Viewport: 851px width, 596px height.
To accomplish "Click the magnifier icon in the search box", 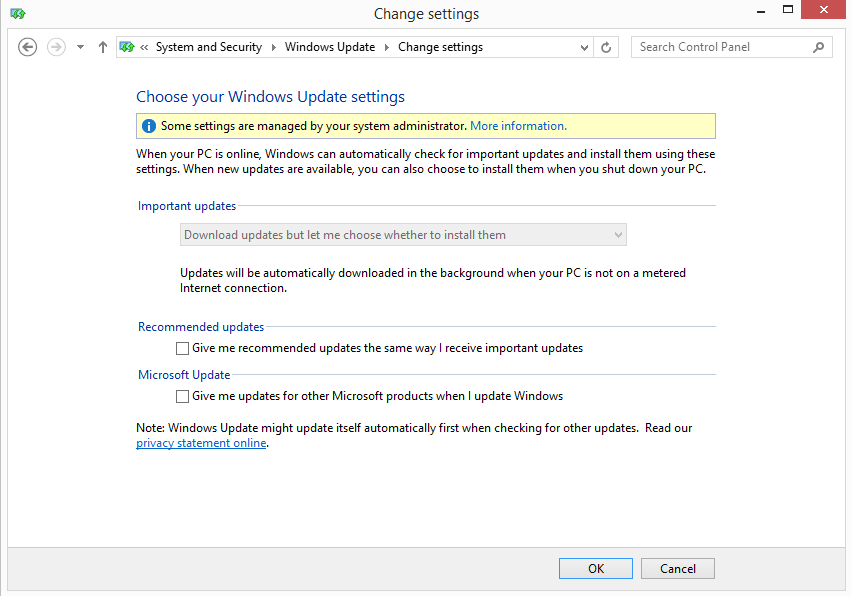I will point(819,47).
